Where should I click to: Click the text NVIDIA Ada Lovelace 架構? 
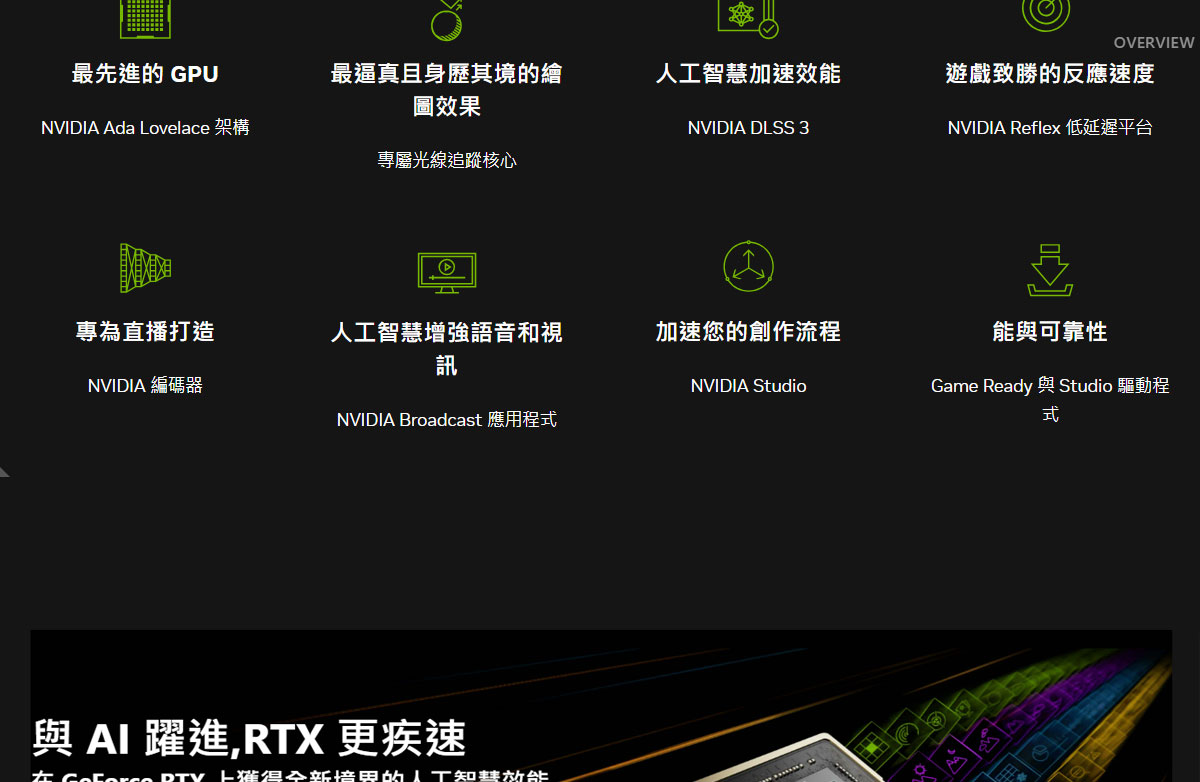pos(145,128)
